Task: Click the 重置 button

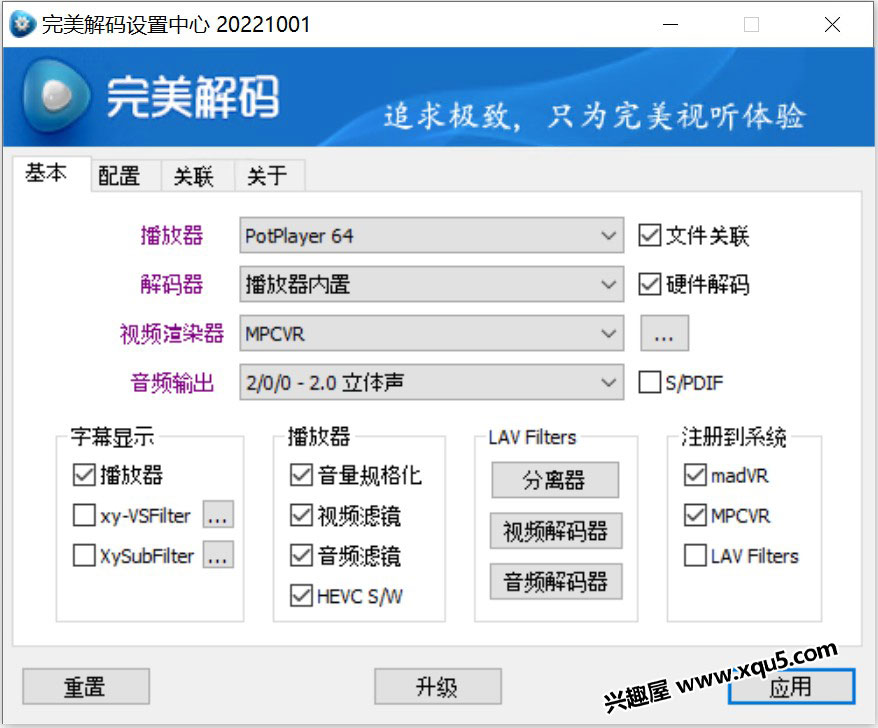Action: [86, 687]
